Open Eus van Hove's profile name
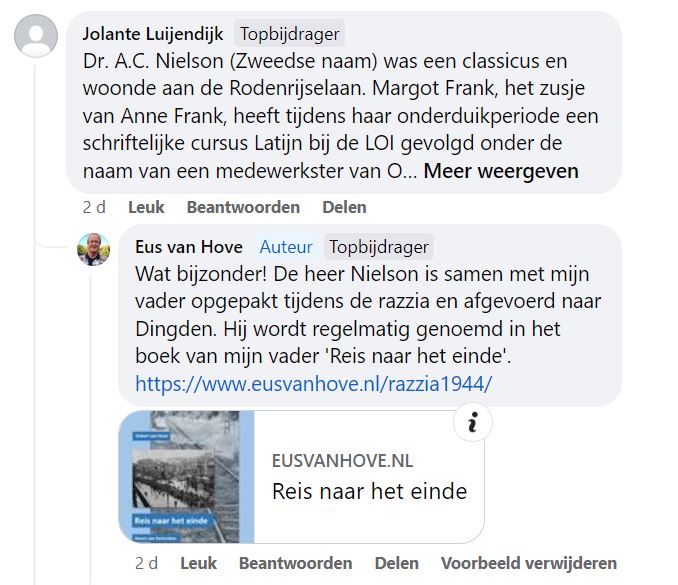Image resolution: width=678 pixels, height=585 pixels. point(189,247)
